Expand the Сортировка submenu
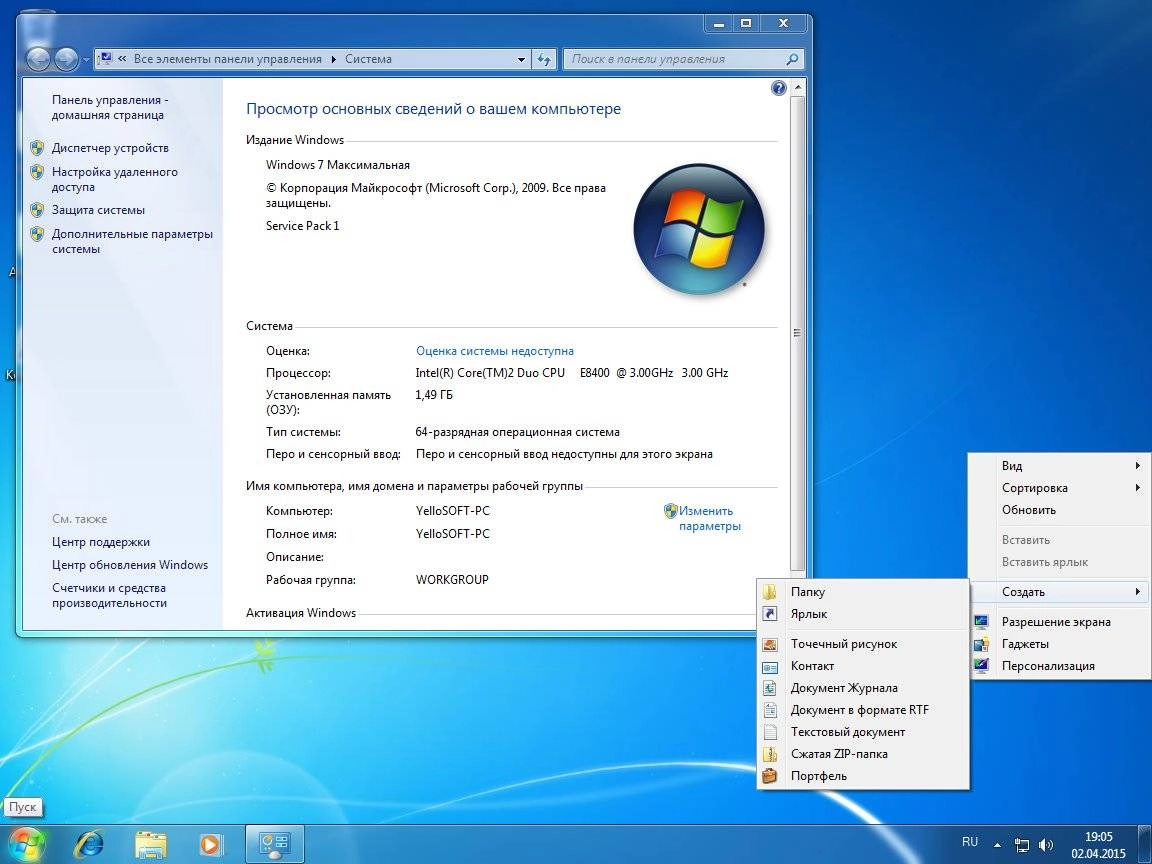Screen dimensions: 1152x864 pyautogui.click(x=1059, y=488)
